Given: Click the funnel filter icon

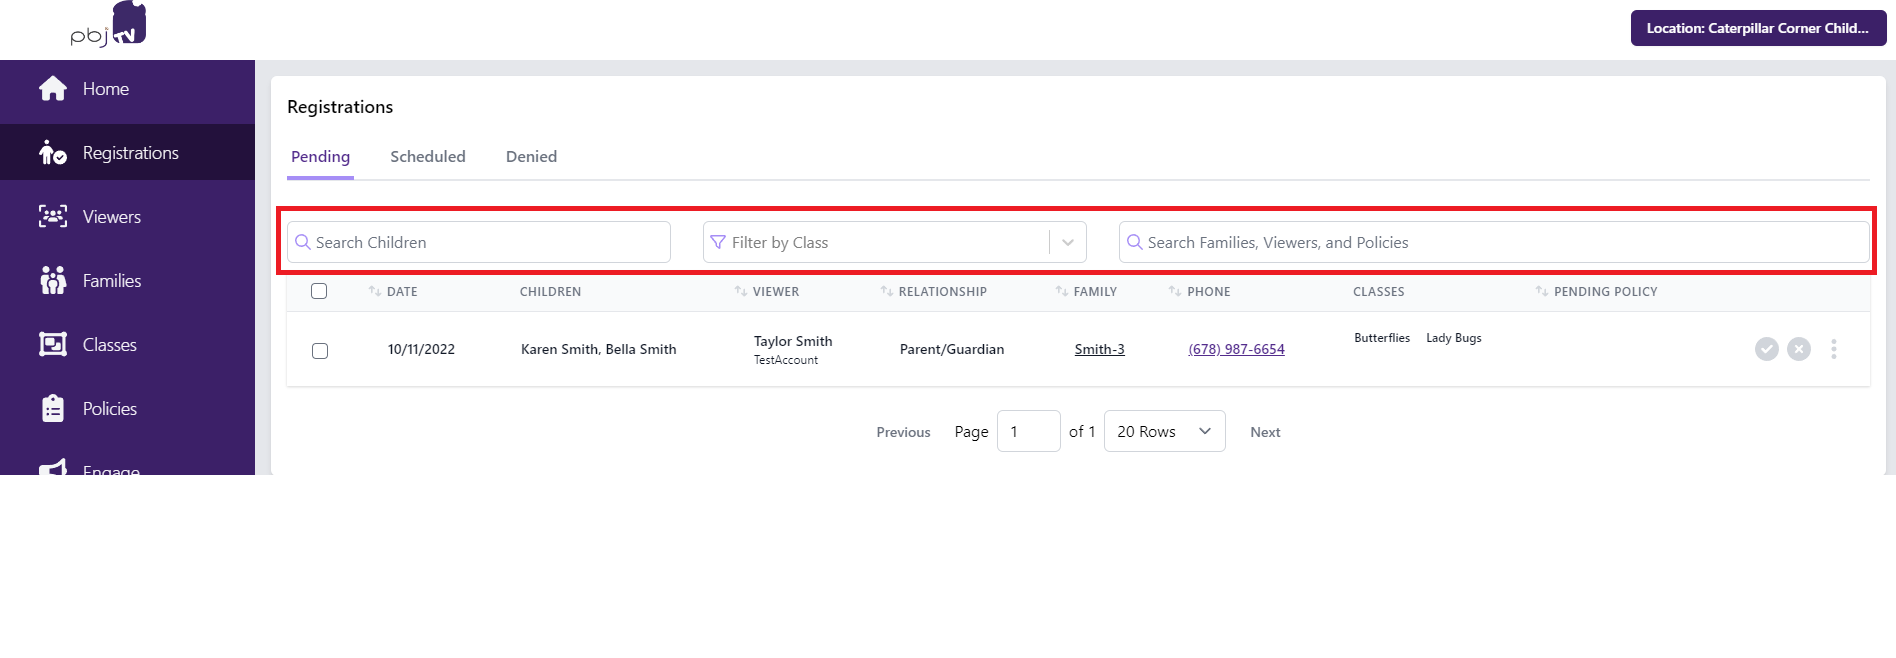Looking at the screenshot, I should [718, 242].
